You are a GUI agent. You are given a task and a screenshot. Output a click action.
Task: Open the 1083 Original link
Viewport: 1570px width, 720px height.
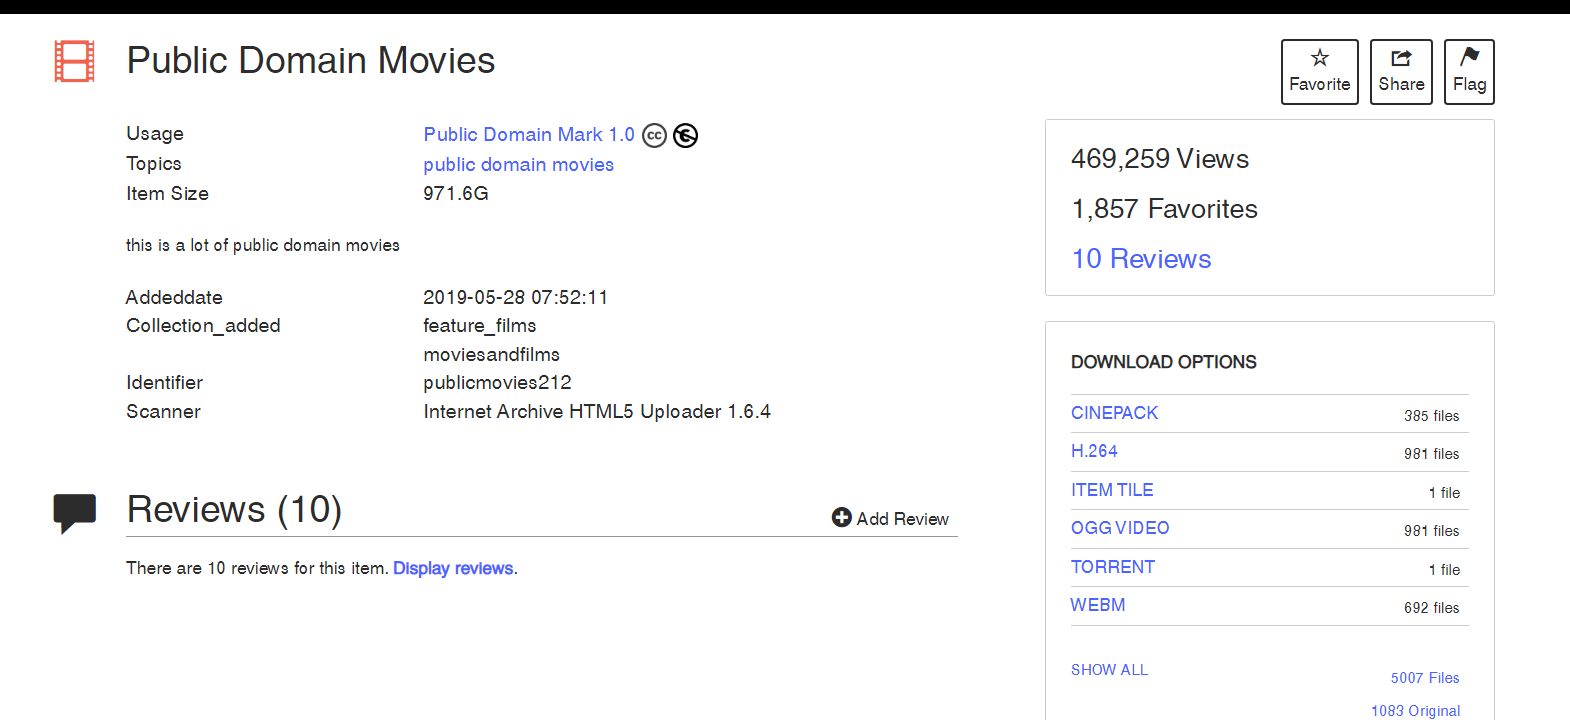point(1415,711)
